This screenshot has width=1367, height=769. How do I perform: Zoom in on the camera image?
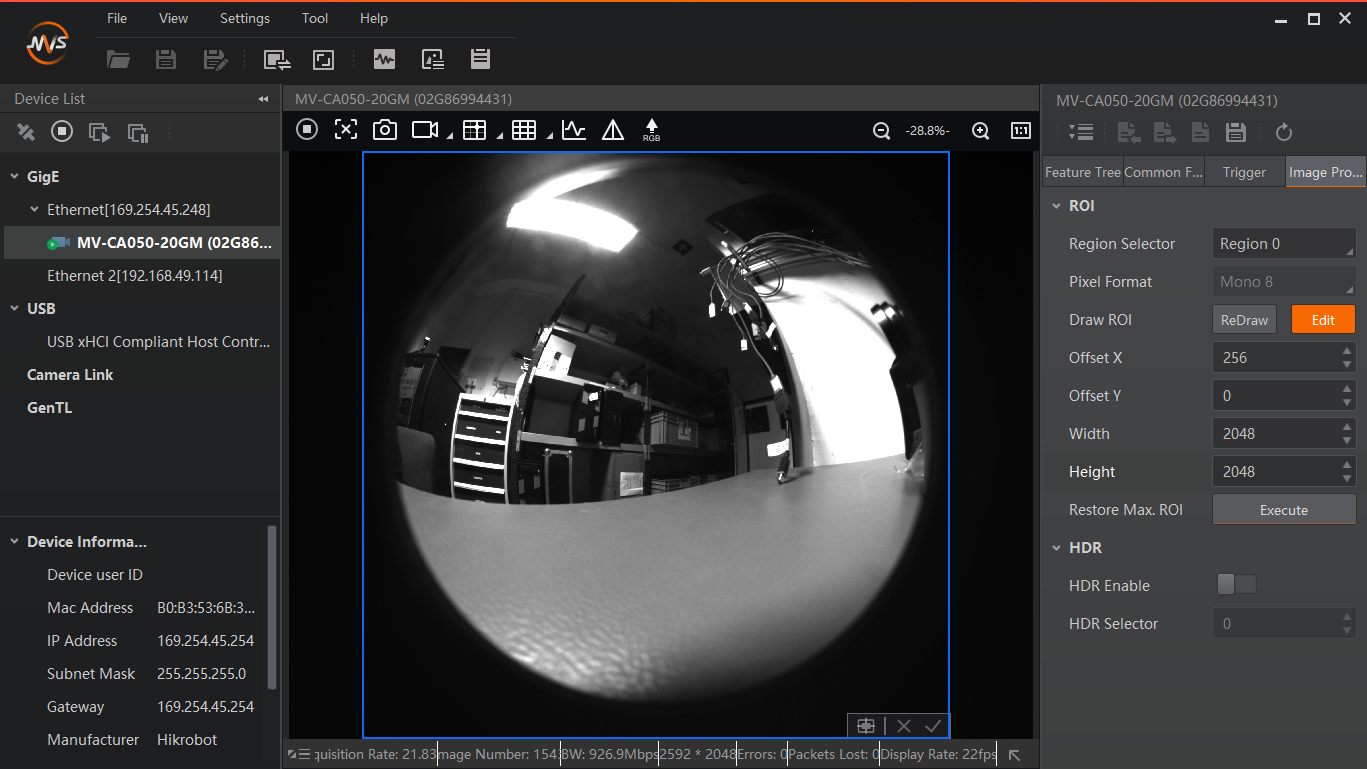tap(981, 130)
